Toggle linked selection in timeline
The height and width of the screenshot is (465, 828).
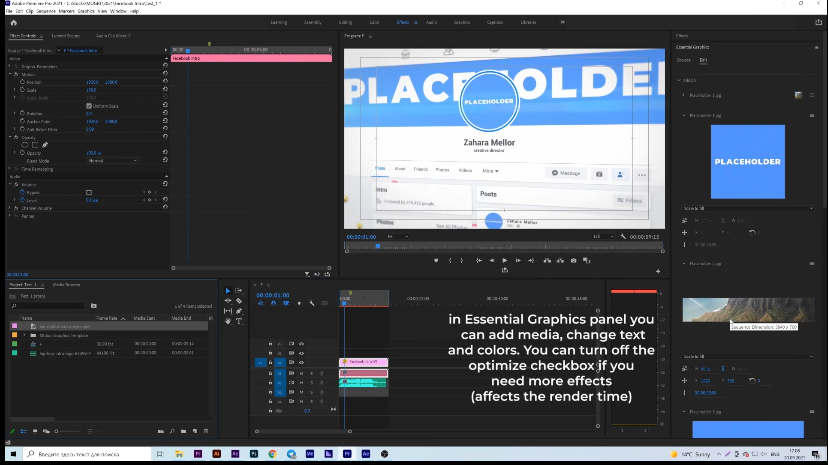click(286, 303)
